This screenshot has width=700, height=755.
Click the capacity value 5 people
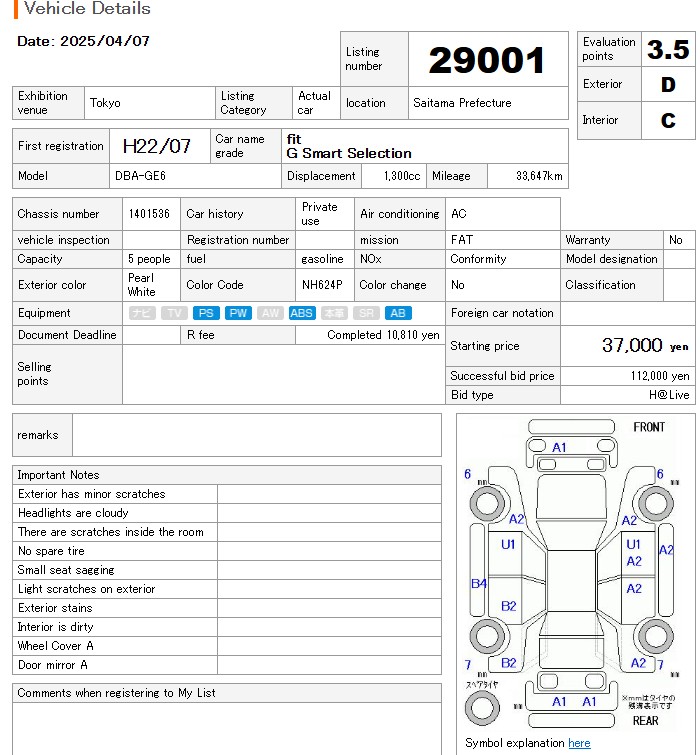pyautogui.click(x=149, y=259)
